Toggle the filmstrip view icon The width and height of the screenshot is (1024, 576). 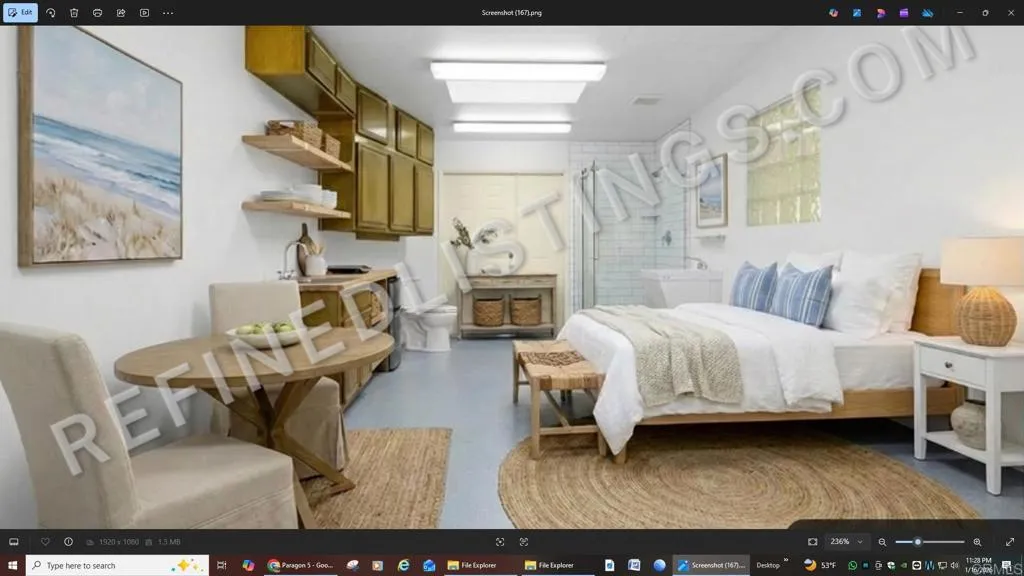coord(14,542)
